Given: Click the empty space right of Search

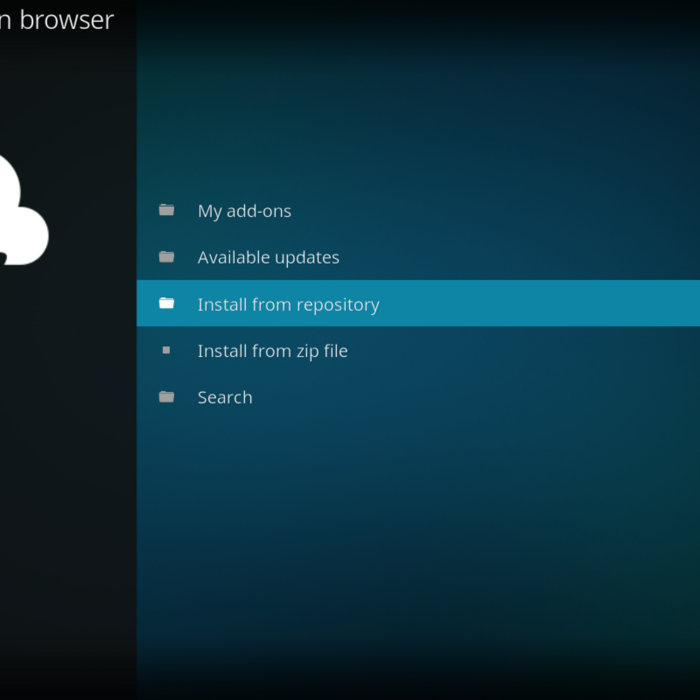Looking at the screenshot, I should (480, 397).
